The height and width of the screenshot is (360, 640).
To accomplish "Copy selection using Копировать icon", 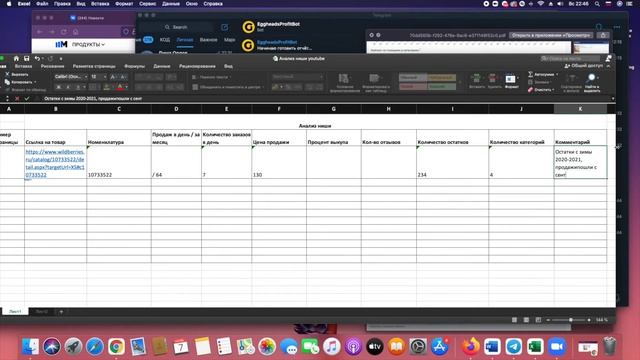I will (x=7, y=82).
